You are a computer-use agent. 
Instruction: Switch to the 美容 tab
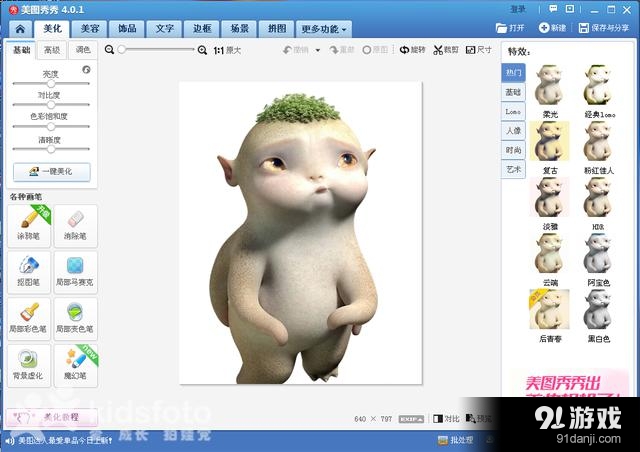click(x=90, y=29)
